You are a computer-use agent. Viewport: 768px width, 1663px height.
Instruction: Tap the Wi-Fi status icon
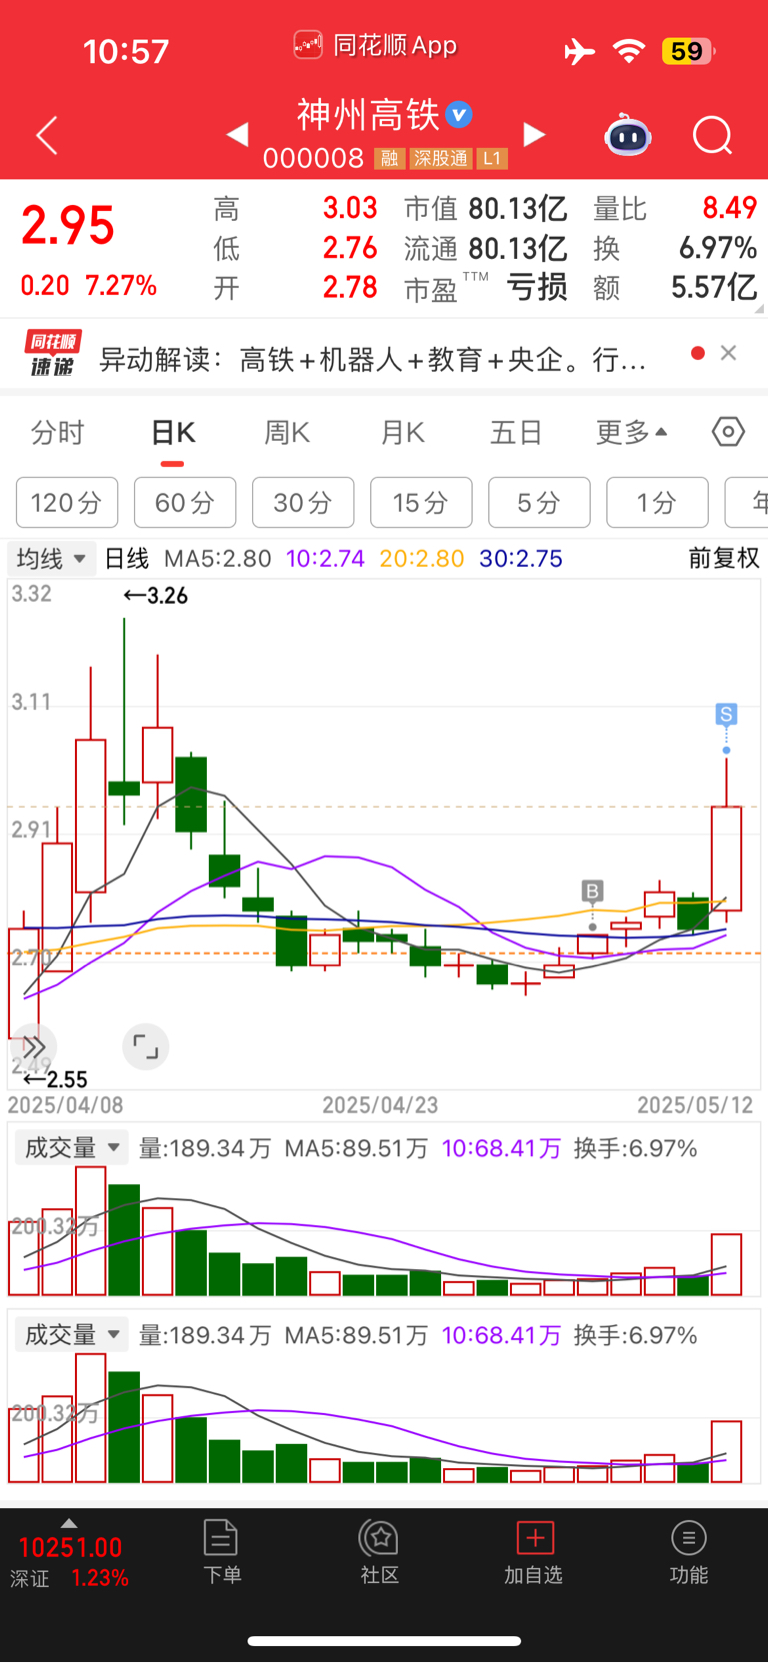point(629,51)
